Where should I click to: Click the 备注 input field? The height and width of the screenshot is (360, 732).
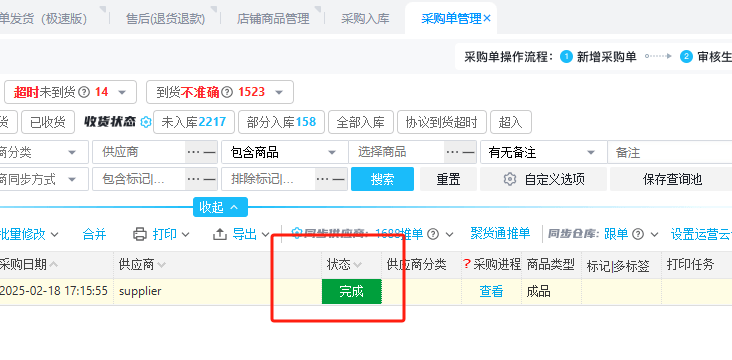click(670, 152)
